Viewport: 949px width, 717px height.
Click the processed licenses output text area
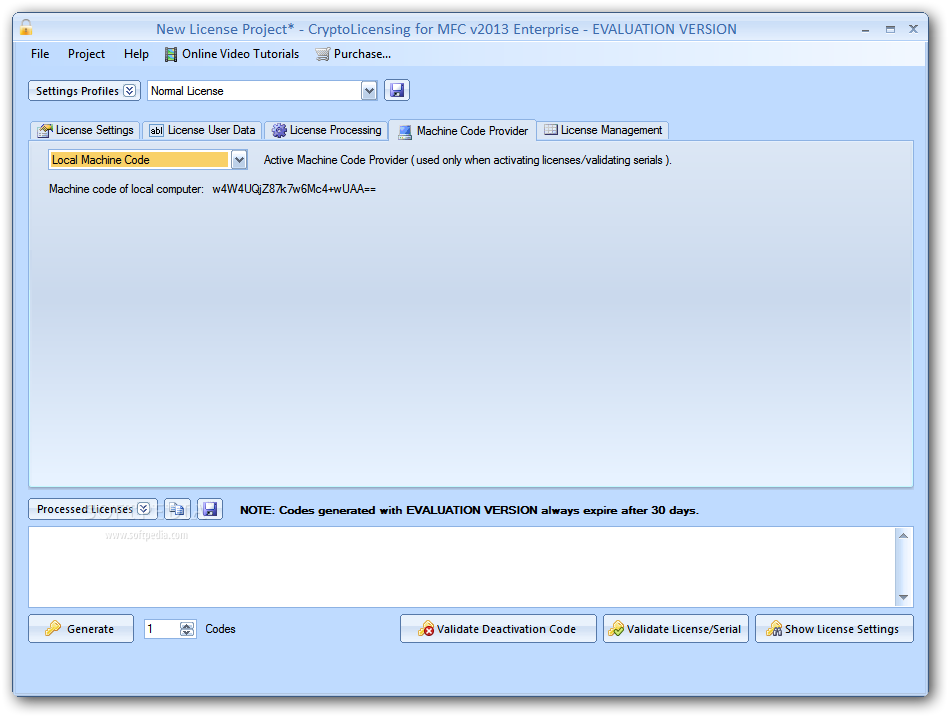pos(462,567)
